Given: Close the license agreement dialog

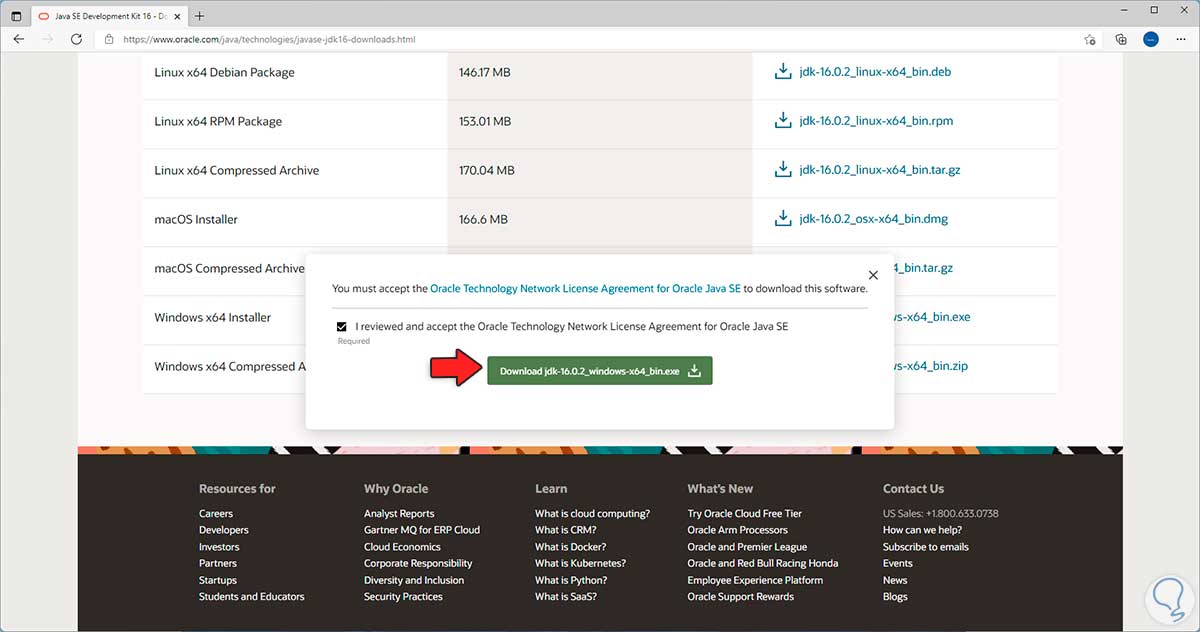Looking at the screenshot, I should pos(873,274).
